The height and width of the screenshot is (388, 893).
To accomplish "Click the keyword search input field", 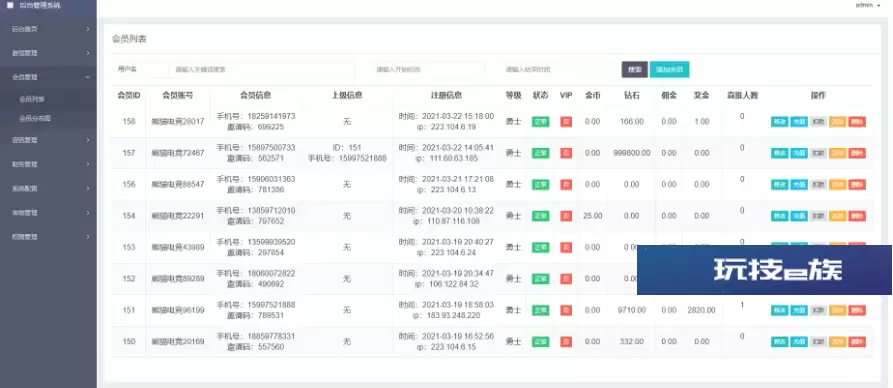I will click(262, 70).
